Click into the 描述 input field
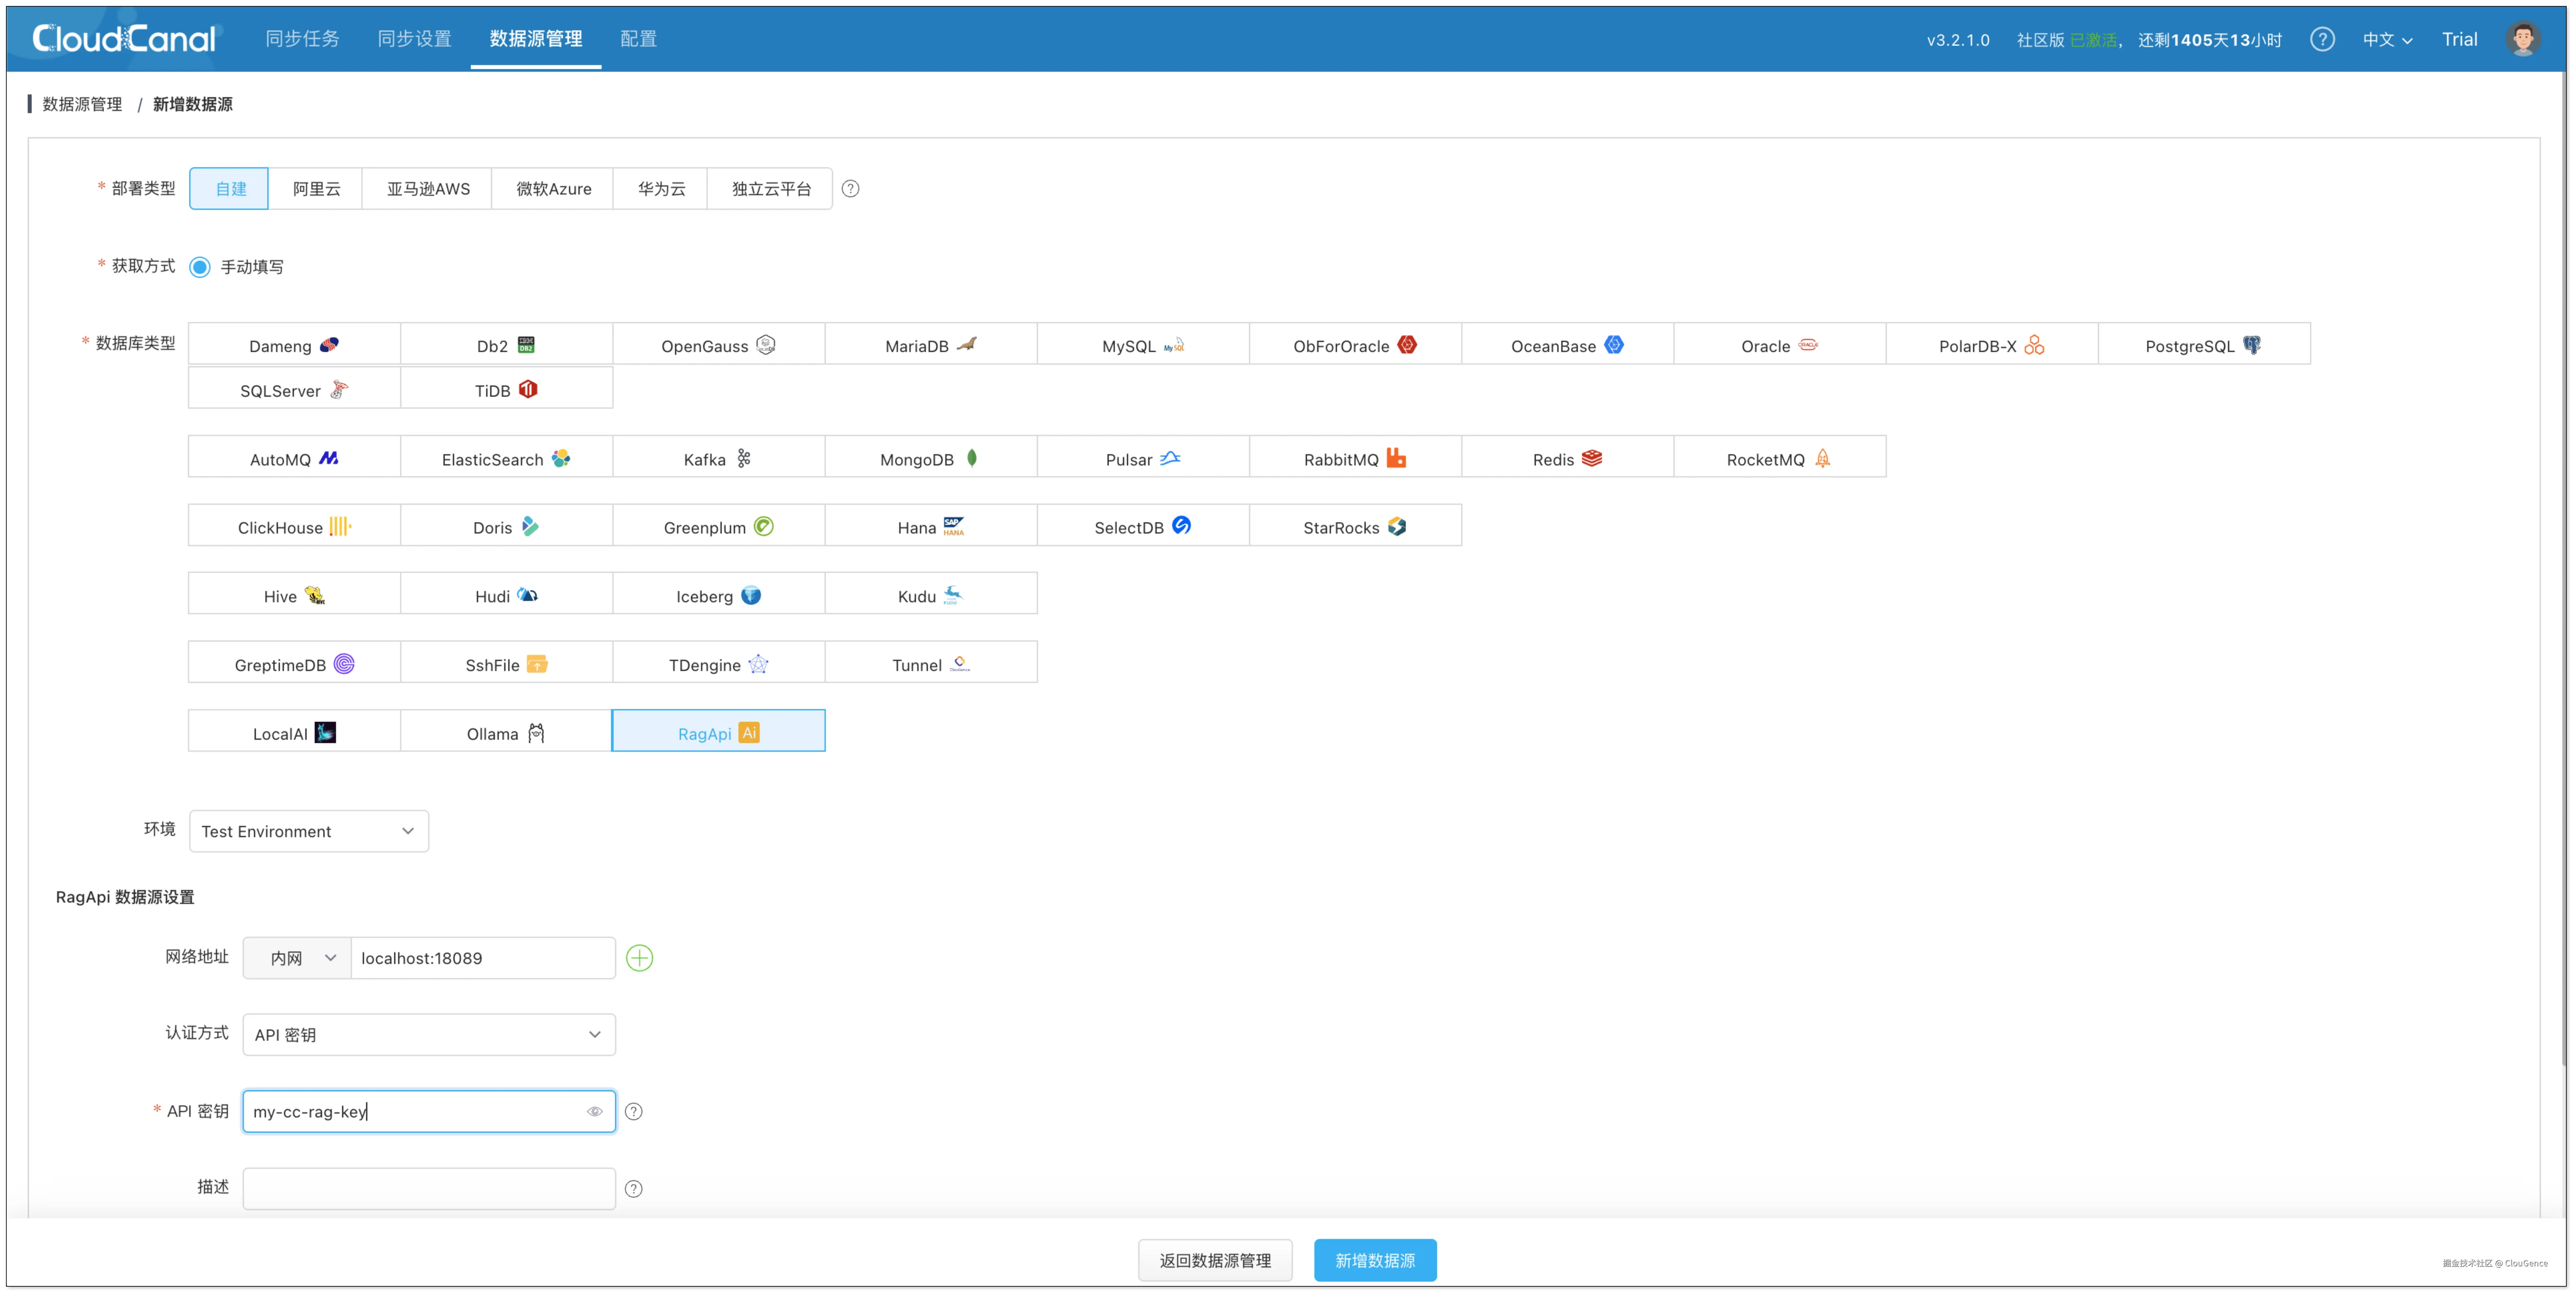Image resolution: width=2576 pixels, height=1296 pixels. (x=428, y=1188)
